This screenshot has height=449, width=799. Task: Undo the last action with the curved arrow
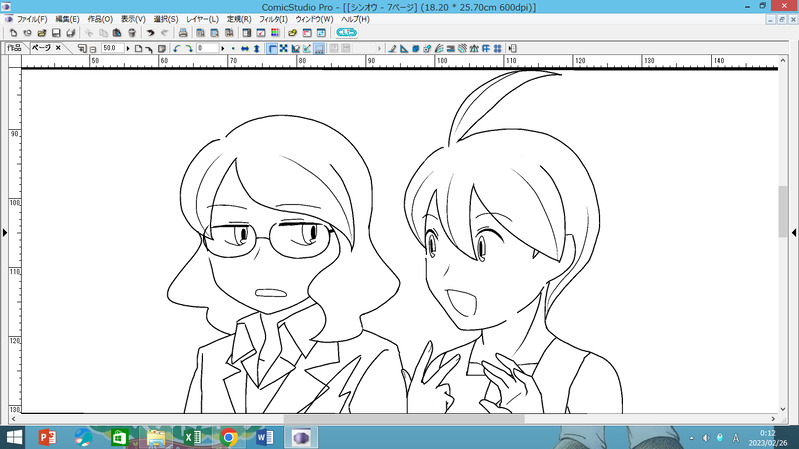(150, 33)
